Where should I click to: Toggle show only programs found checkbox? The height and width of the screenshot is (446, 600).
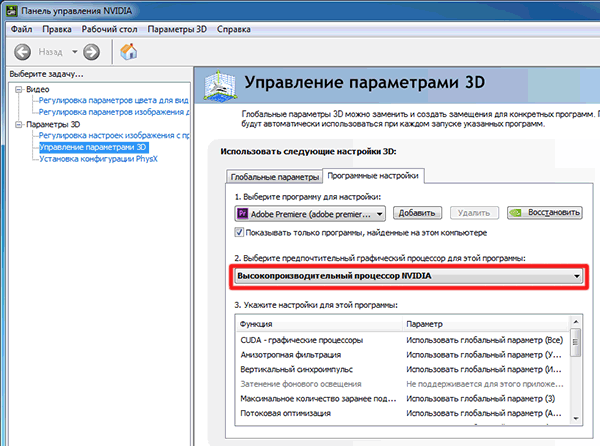point(239,233)
